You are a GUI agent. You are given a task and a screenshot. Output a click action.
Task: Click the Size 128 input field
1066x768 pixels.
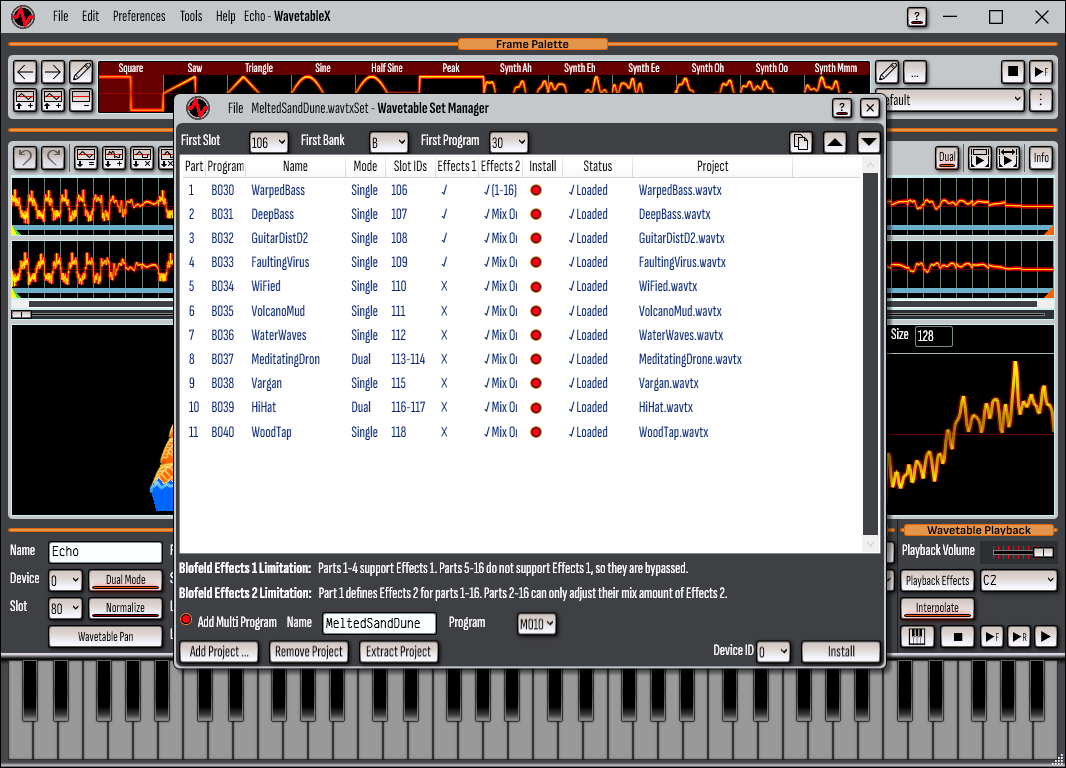click(933, 336)
